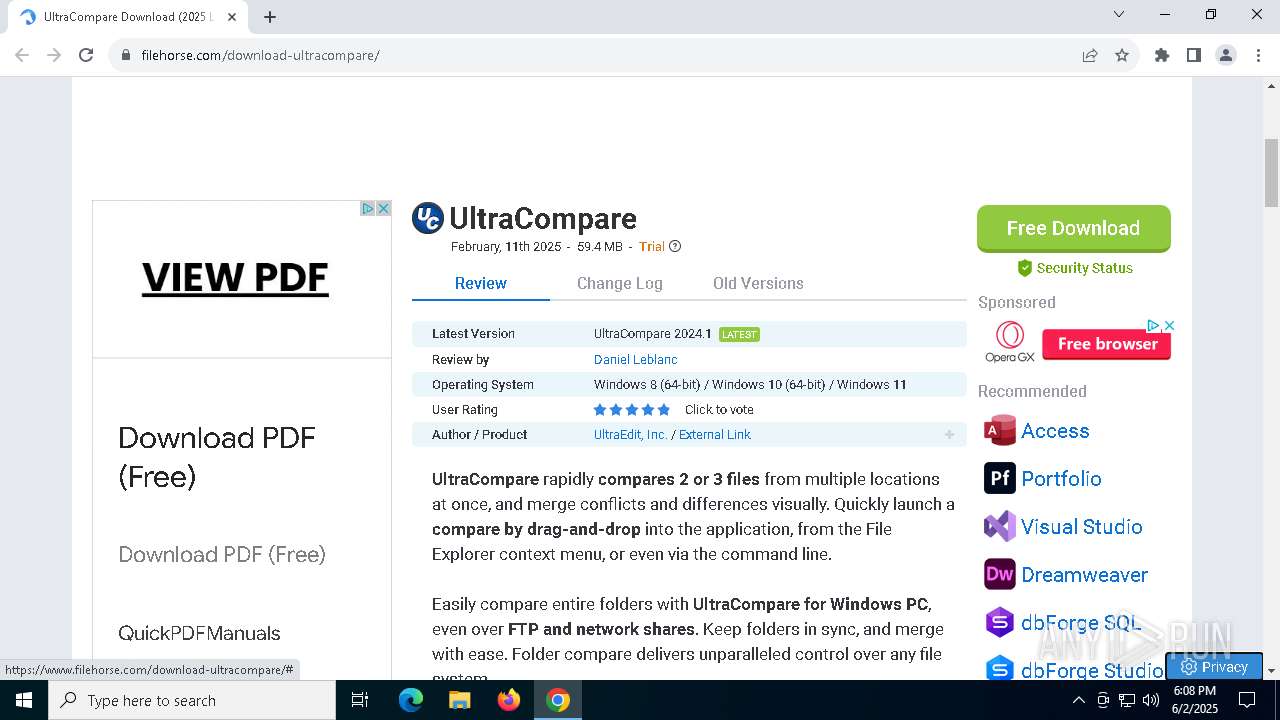This screenshot has width=1280, height=720.
Task: Open the Access recommended link
Action: (x=1055, y=431)
